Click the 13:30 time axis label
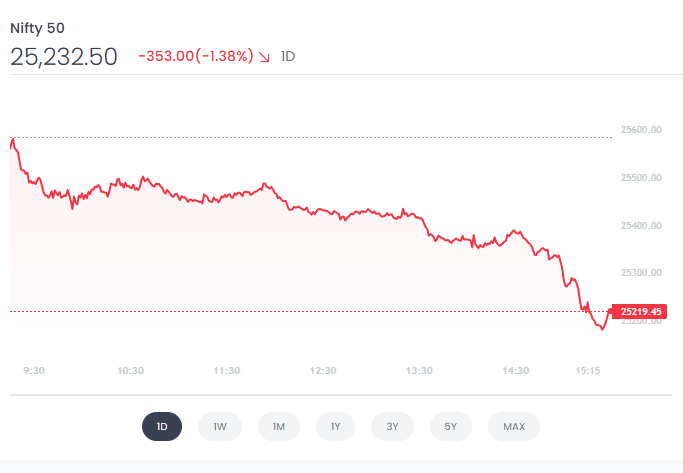The height and width of the screenshot is (473, 683). tap(419, 370)
